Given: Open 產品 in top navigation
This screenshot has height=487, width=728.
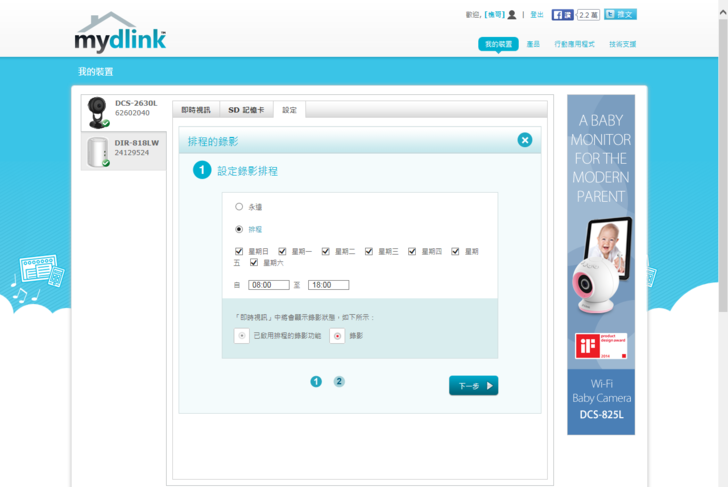Looking at the screenshot, I should pos(533,44).
